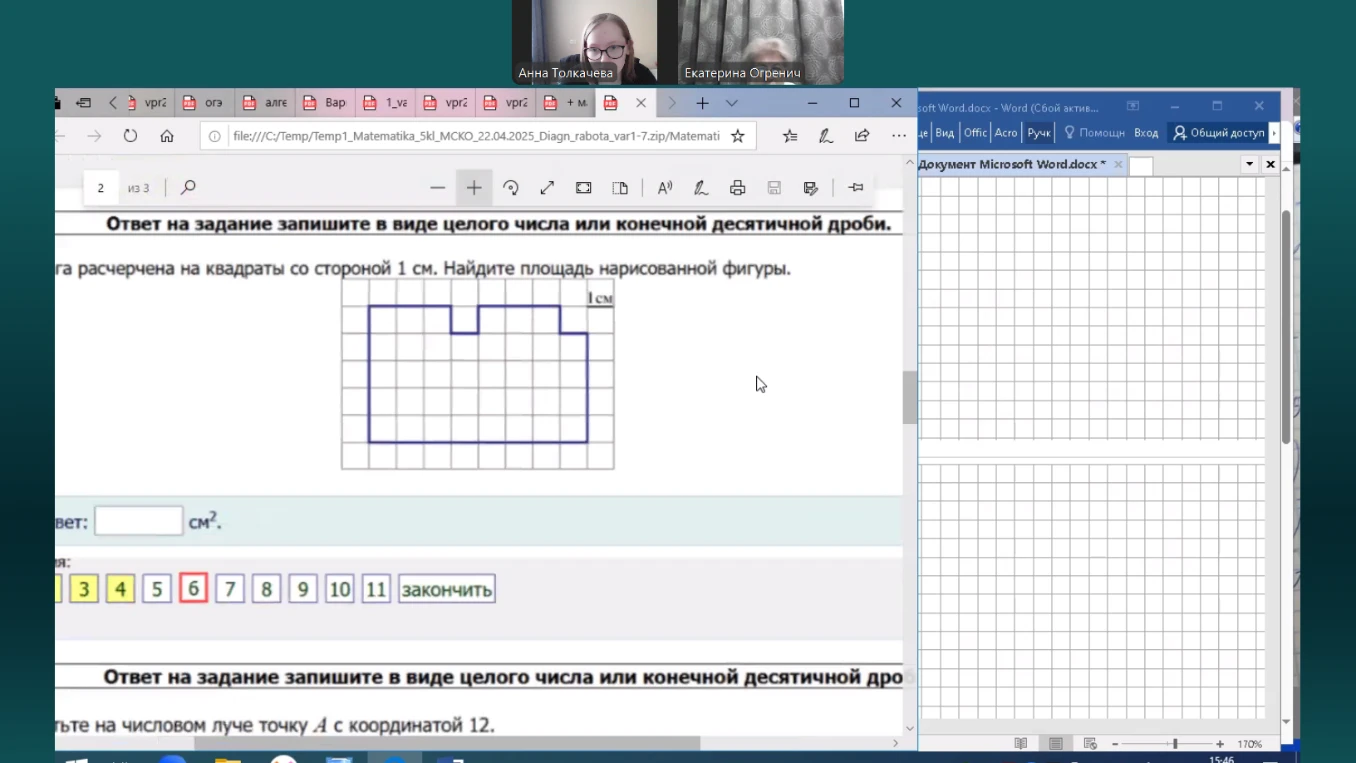Share this page from browser
The image size is (1356, 763).
pyautogui.click(x=862, y=136)
